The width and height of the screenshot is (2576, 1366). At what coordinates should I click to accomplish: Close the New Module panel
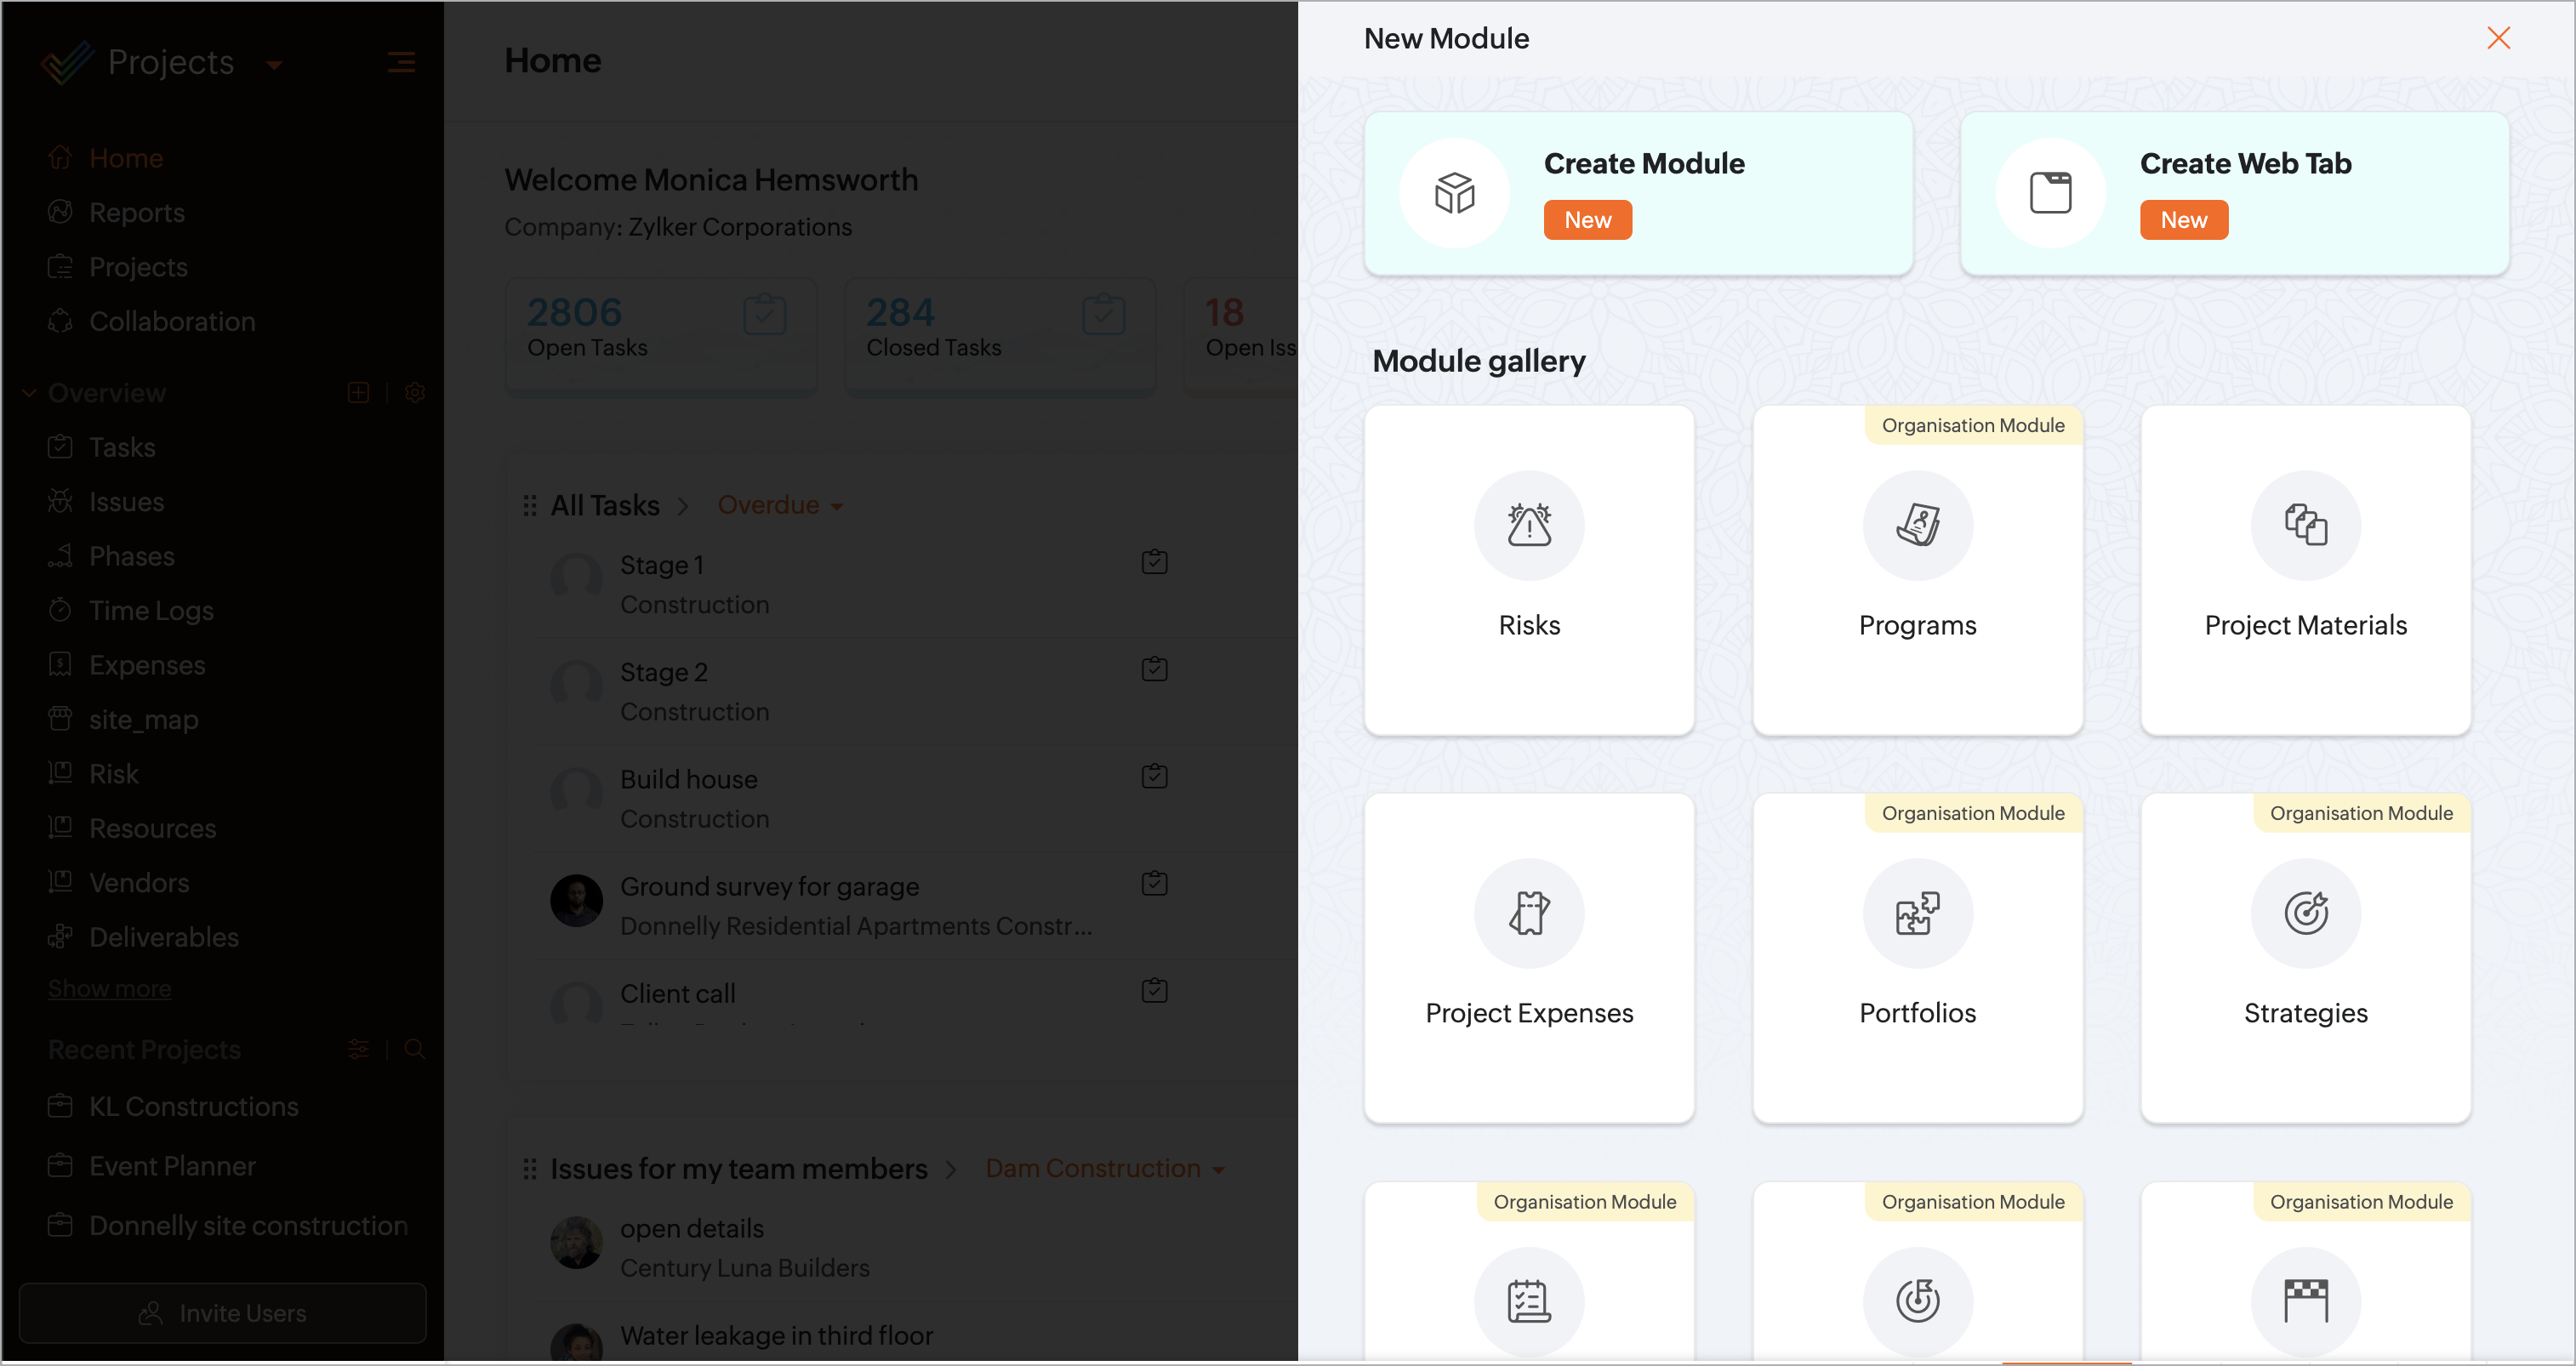tap(2497, 38)
